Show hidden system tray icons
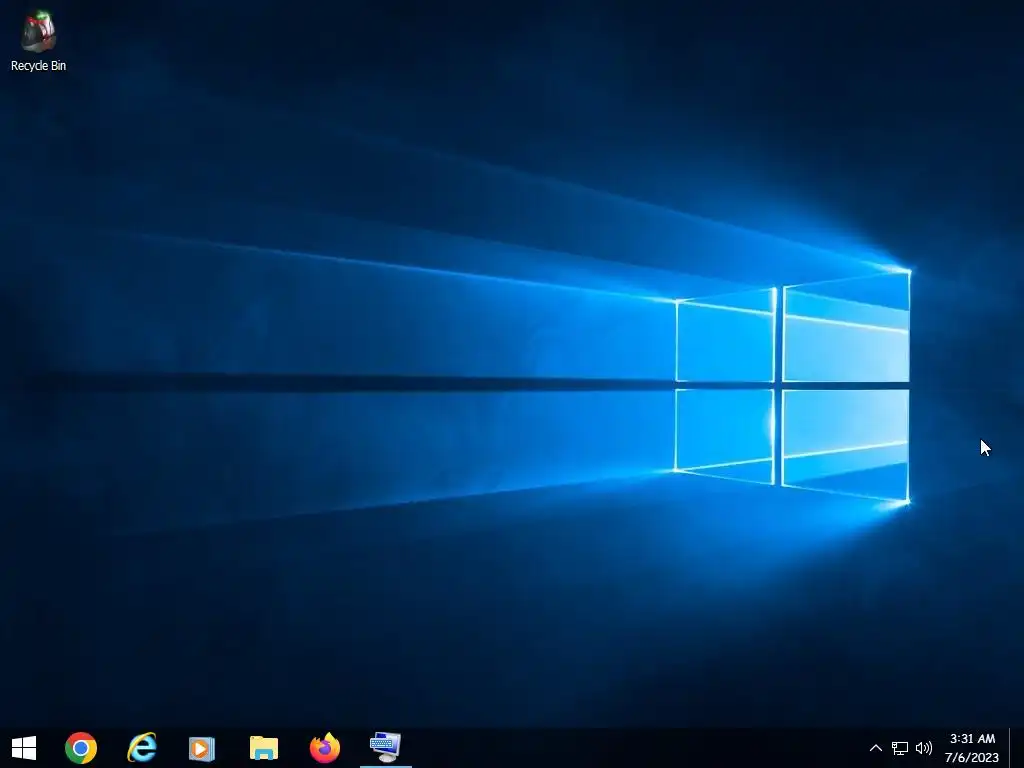This screenshot has height=768, width=1024. [x=876, y=748]
